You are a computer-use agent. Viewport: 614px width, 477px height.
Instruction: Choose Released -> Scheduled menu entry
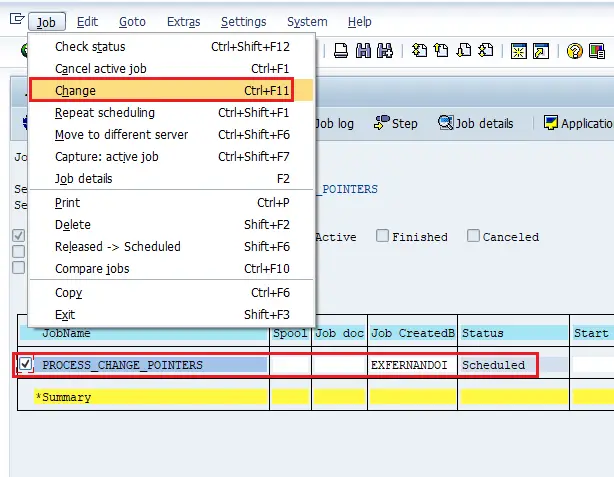(x=172, y=247)
